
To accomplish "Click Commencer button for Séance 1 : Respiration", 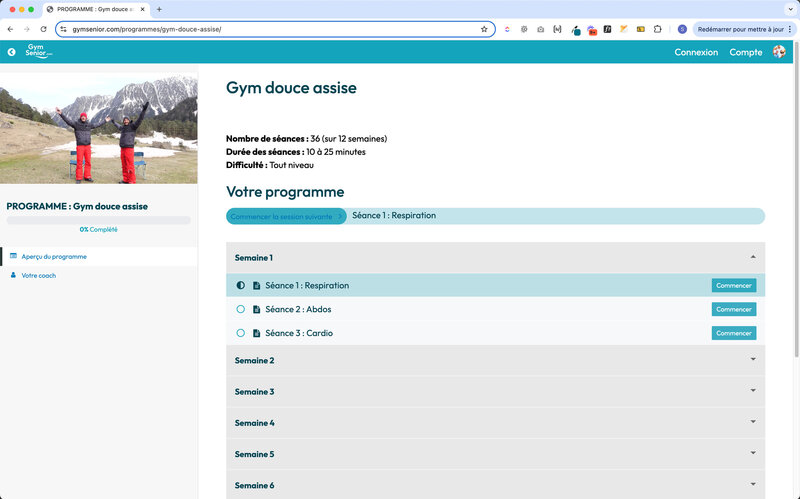I will 734,285.
